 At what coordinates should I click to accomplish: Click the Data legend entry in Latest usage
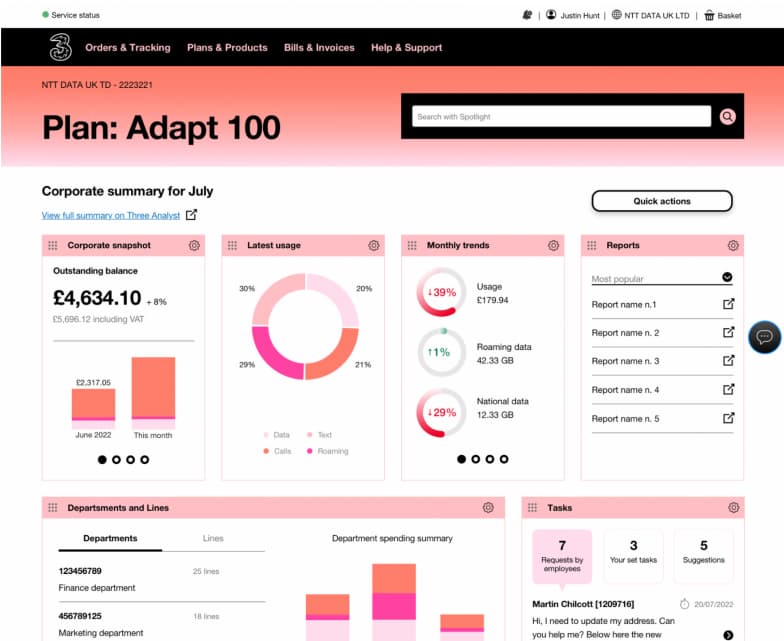[276, 434]
